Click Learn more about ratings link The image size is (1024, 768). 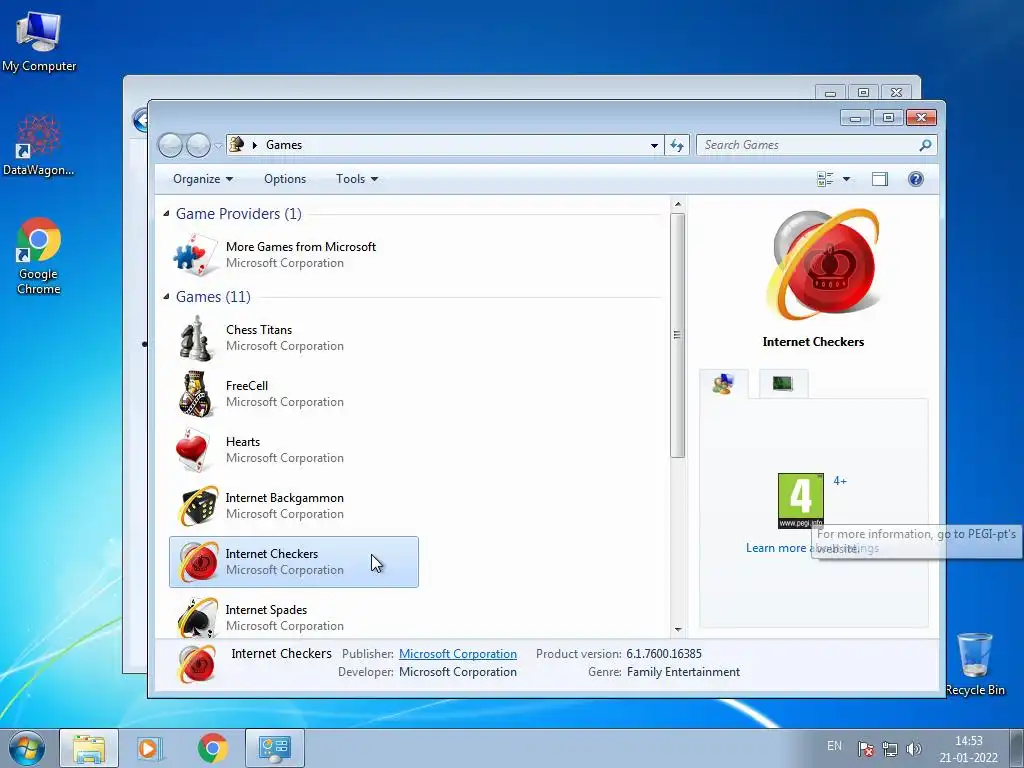tap(812, 548)
